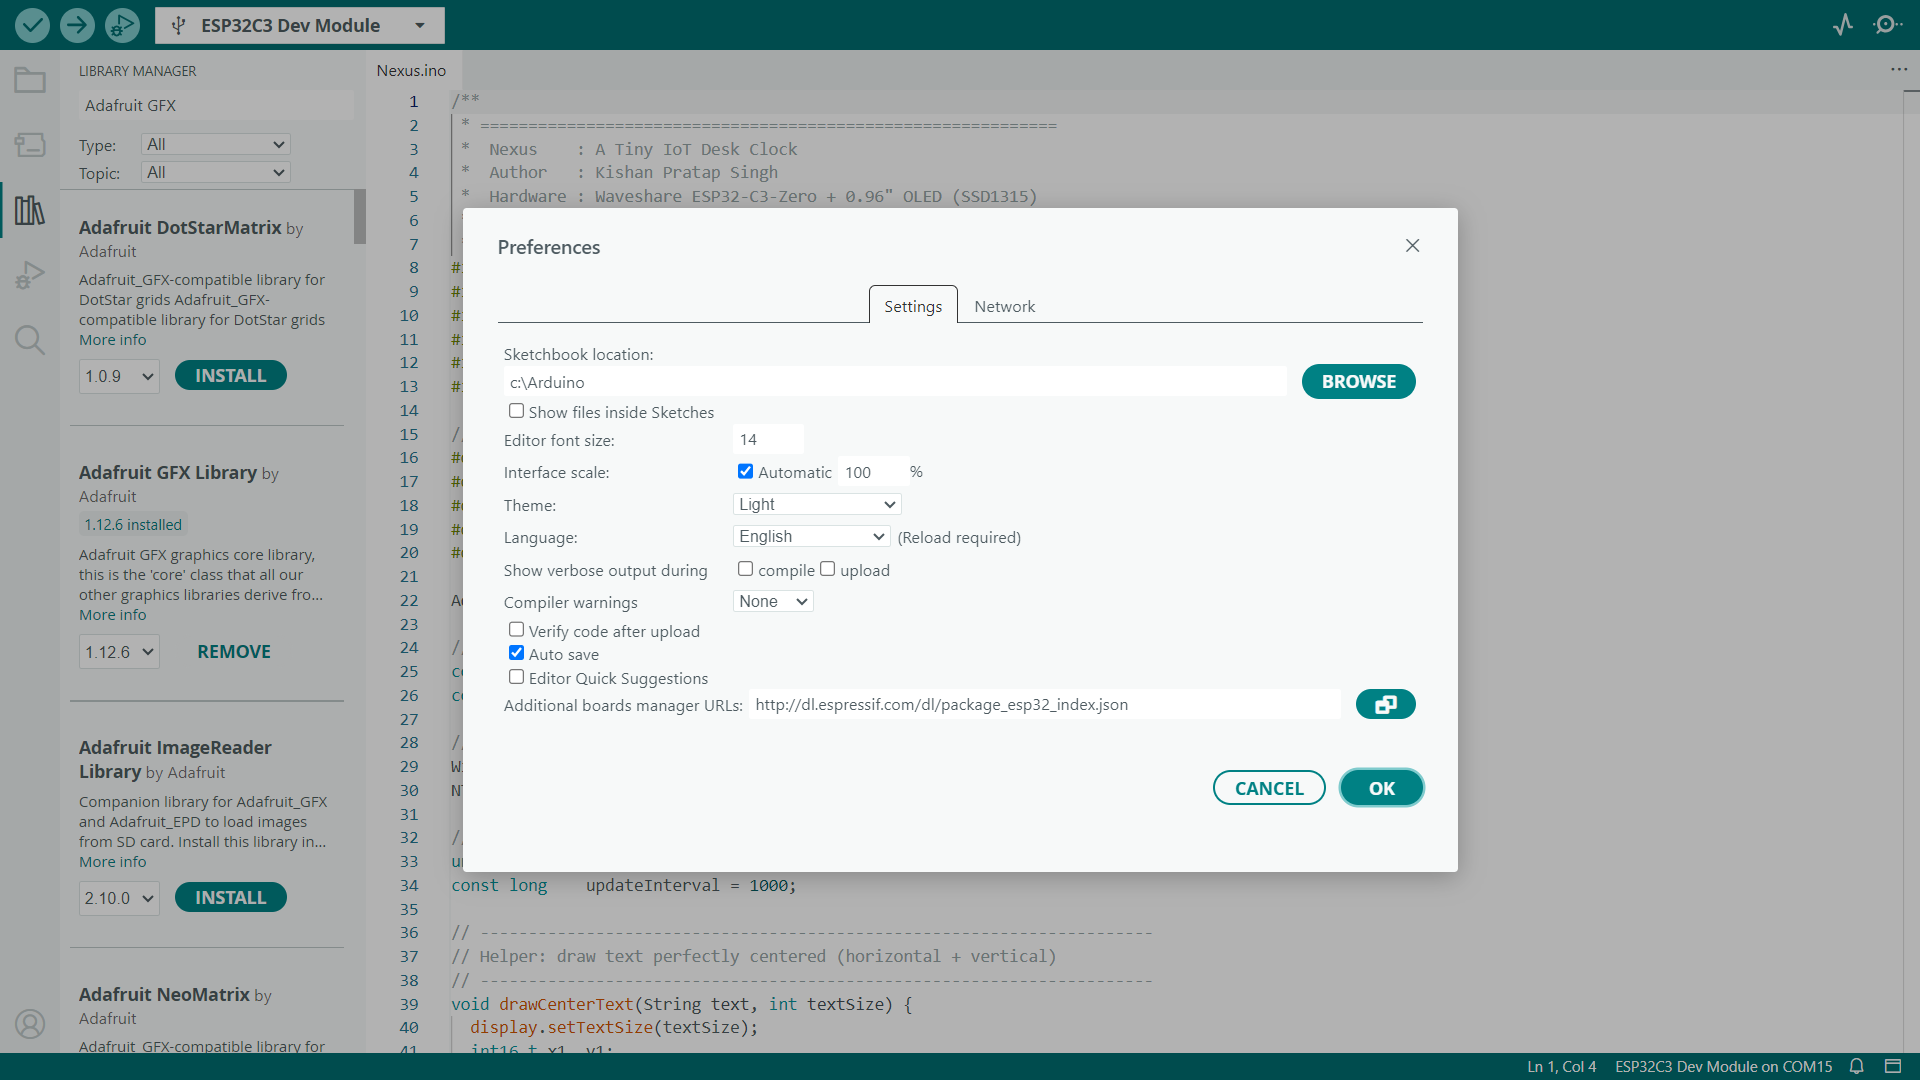Click ESP32C3 Dev Module on COM15 status
Screen dimensions: 1920x1080
(1723, 1066)
